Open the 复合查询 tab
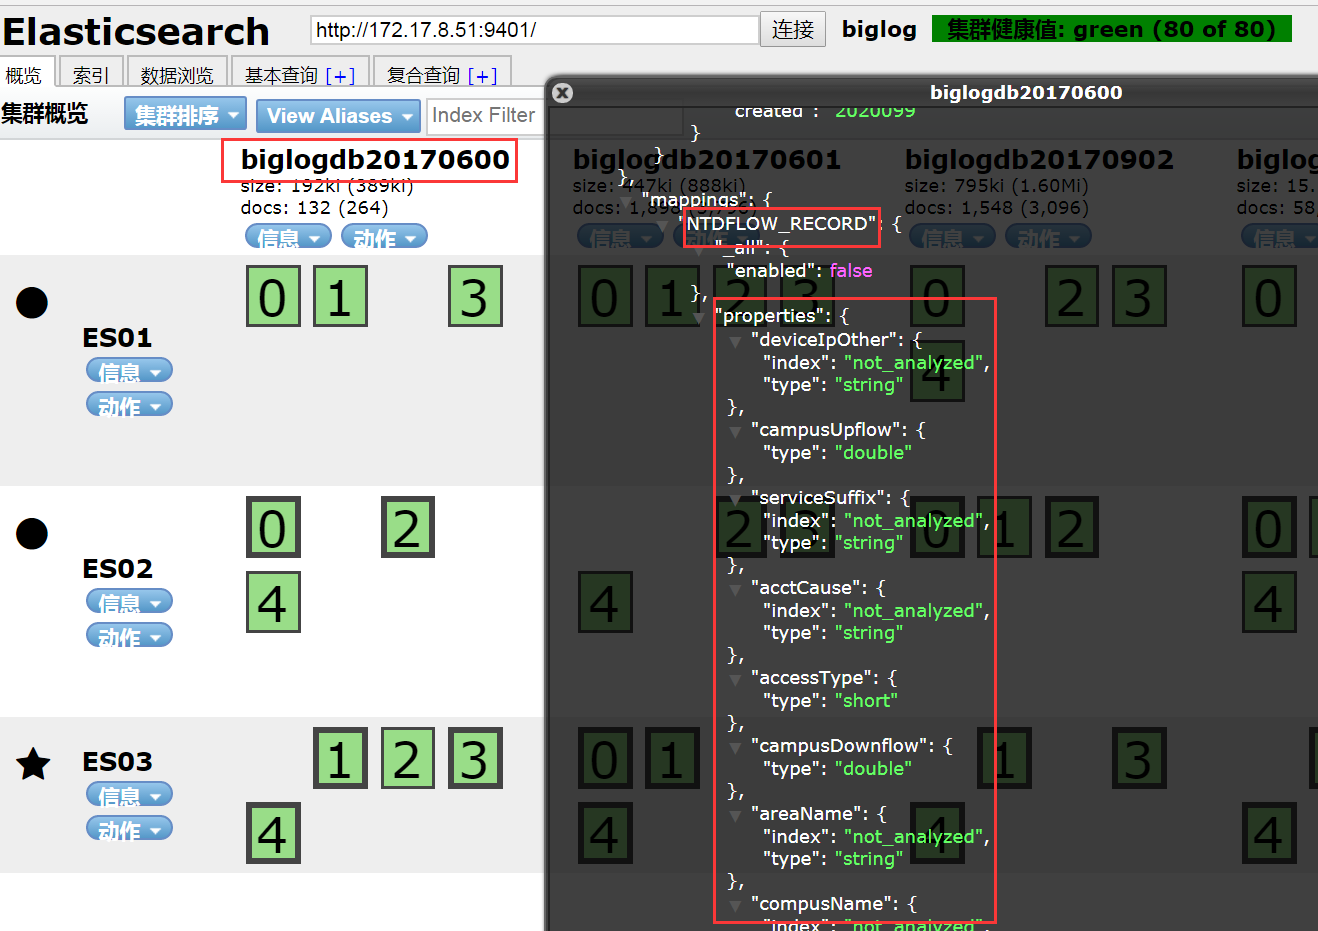 pos(441,74)
